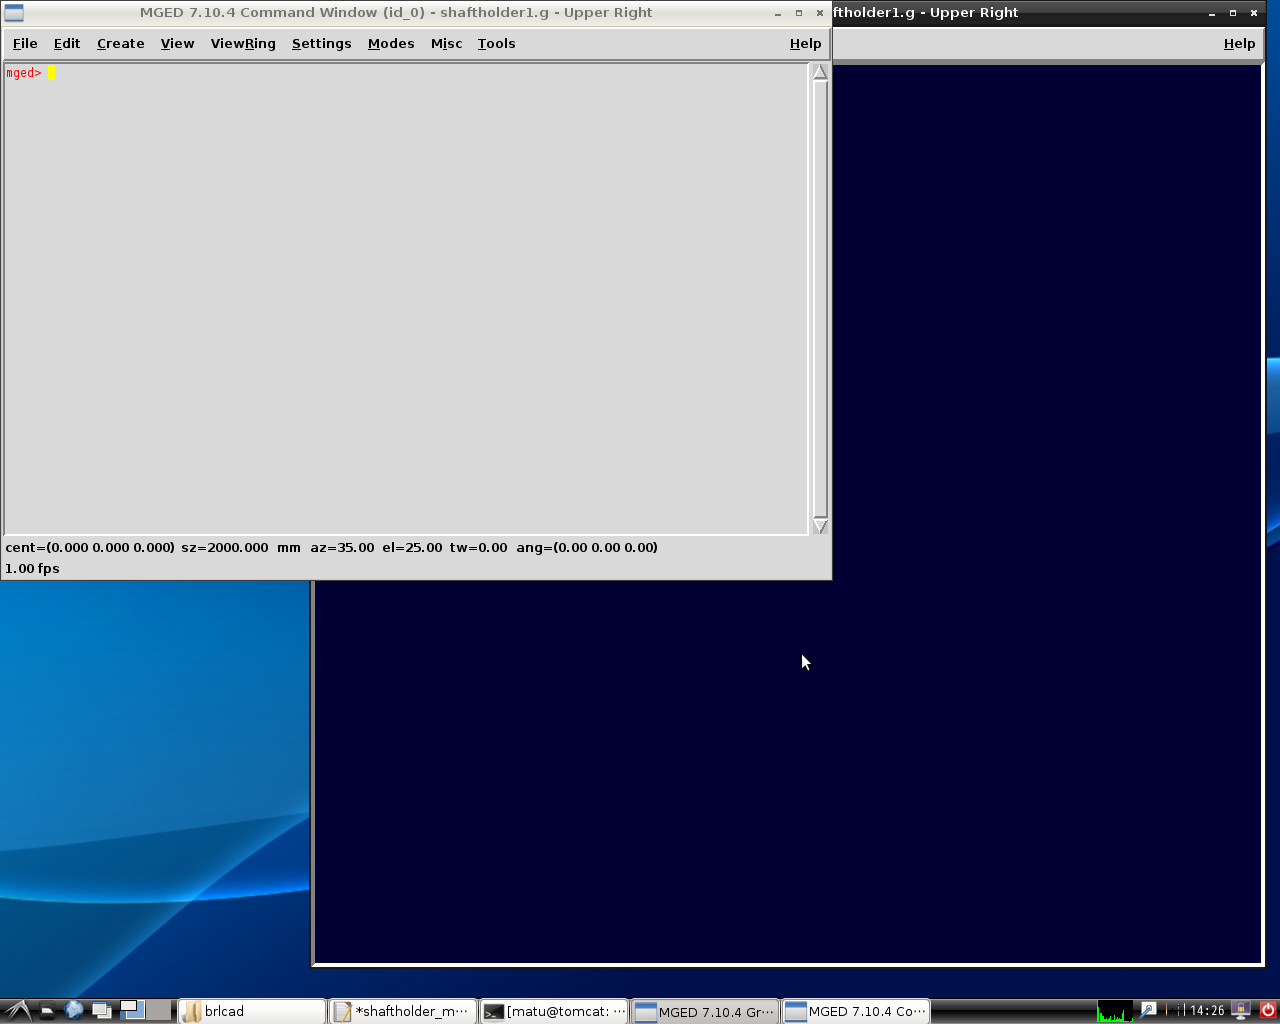Open the Tools menu
Image resolution: width=1280 pixels, height=1024 pixels.
497,43
